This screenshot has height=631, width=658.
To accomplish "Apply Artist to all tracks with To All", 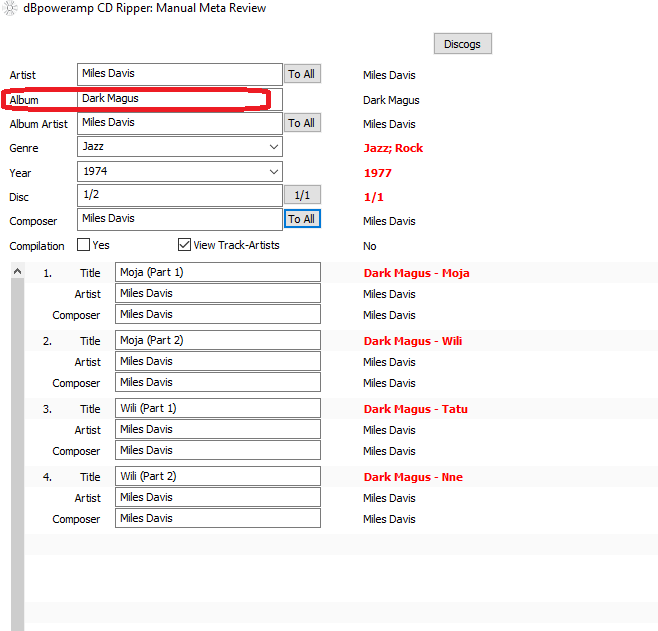I will (302, 74).
